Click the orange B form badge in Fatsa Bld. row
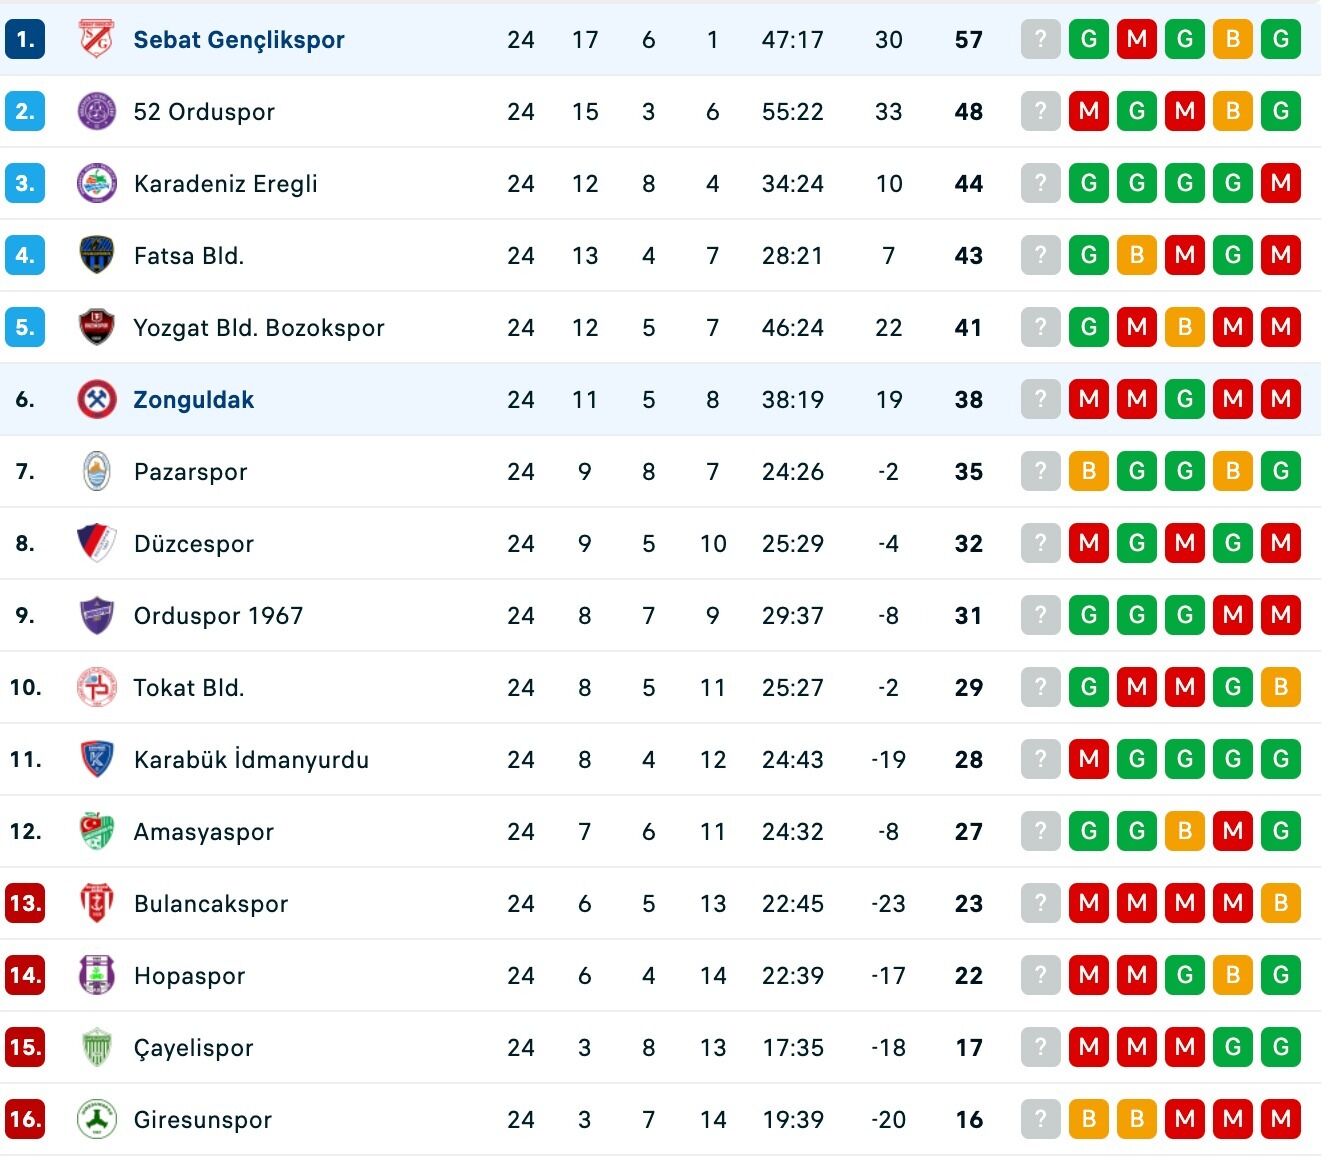This screenshot has height=1172, width=1336. pos(1136,255)
